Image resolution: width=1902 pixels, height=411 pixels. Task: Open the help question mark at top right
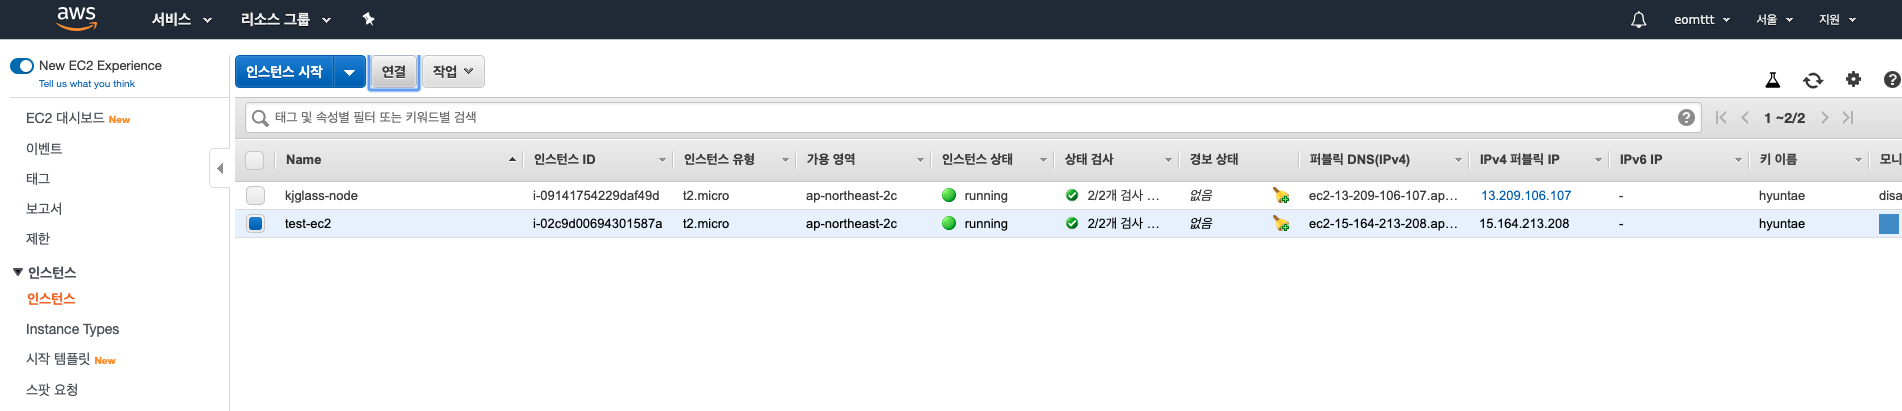coord(1892,80)
